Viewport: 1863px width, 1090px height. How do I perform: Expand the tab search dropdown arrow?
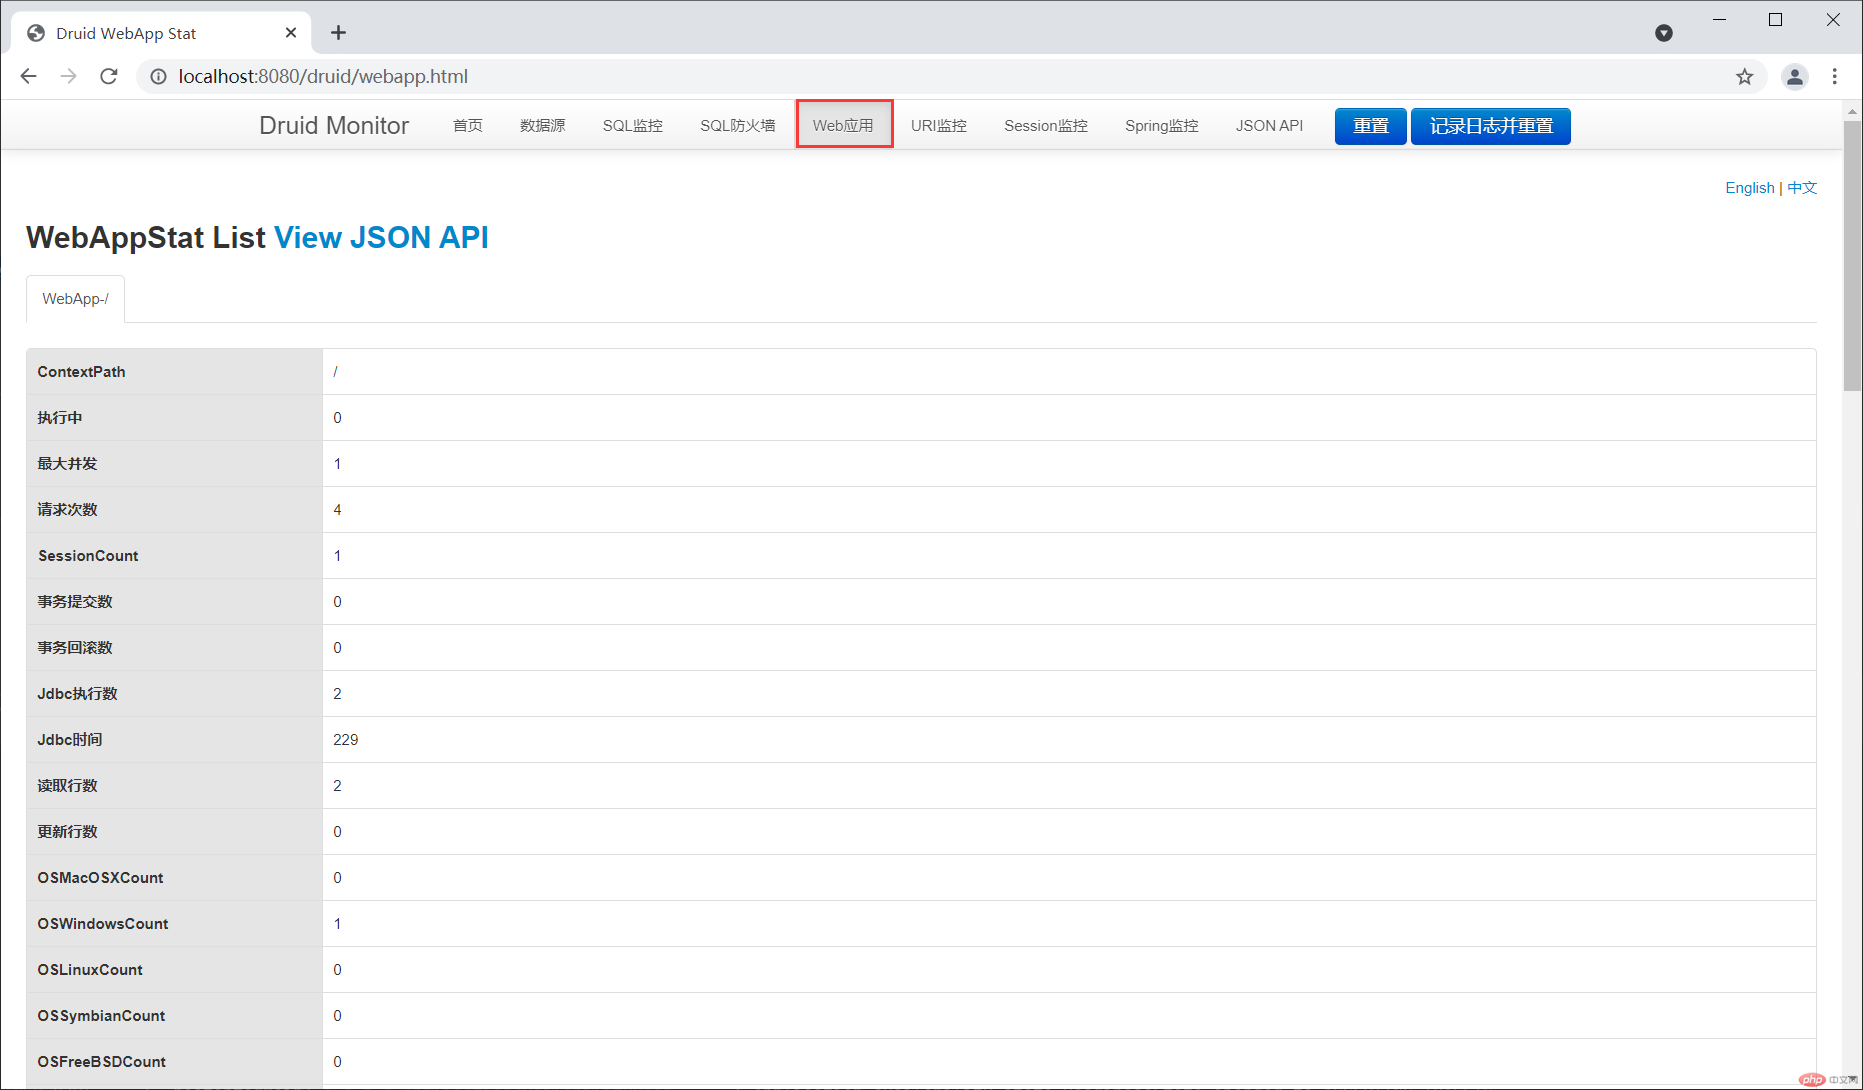(x=1664, y=33)
